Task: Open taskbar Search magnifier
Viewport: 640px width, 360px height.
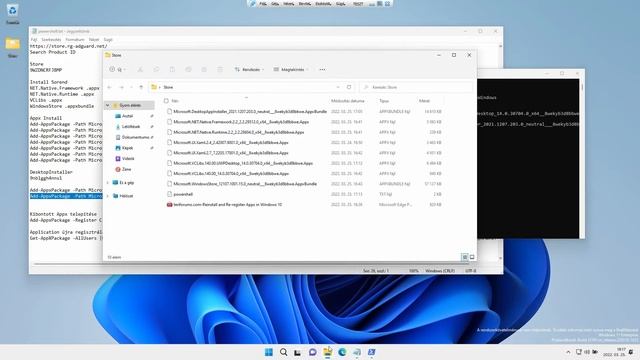Action: coord(283,352)
